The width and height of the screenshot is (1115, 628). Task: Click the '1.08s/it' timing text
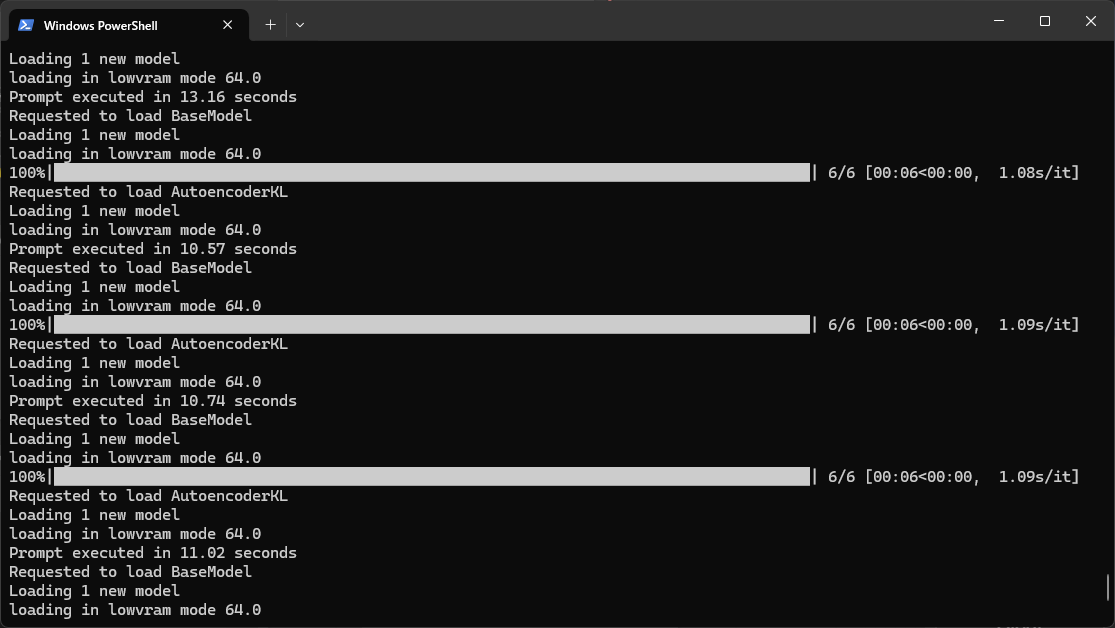(1039, 173)
